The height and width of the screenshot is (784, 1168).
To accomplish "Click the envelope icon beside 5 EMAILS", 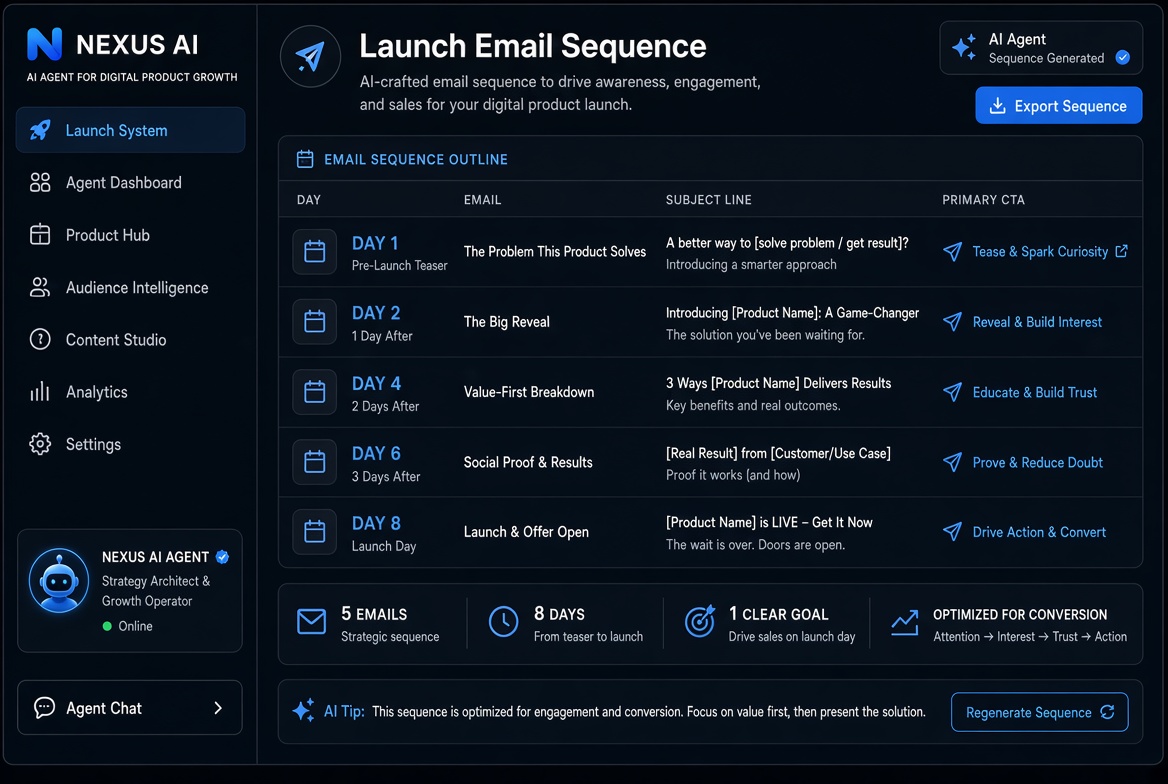I will (x=311, y=622).
